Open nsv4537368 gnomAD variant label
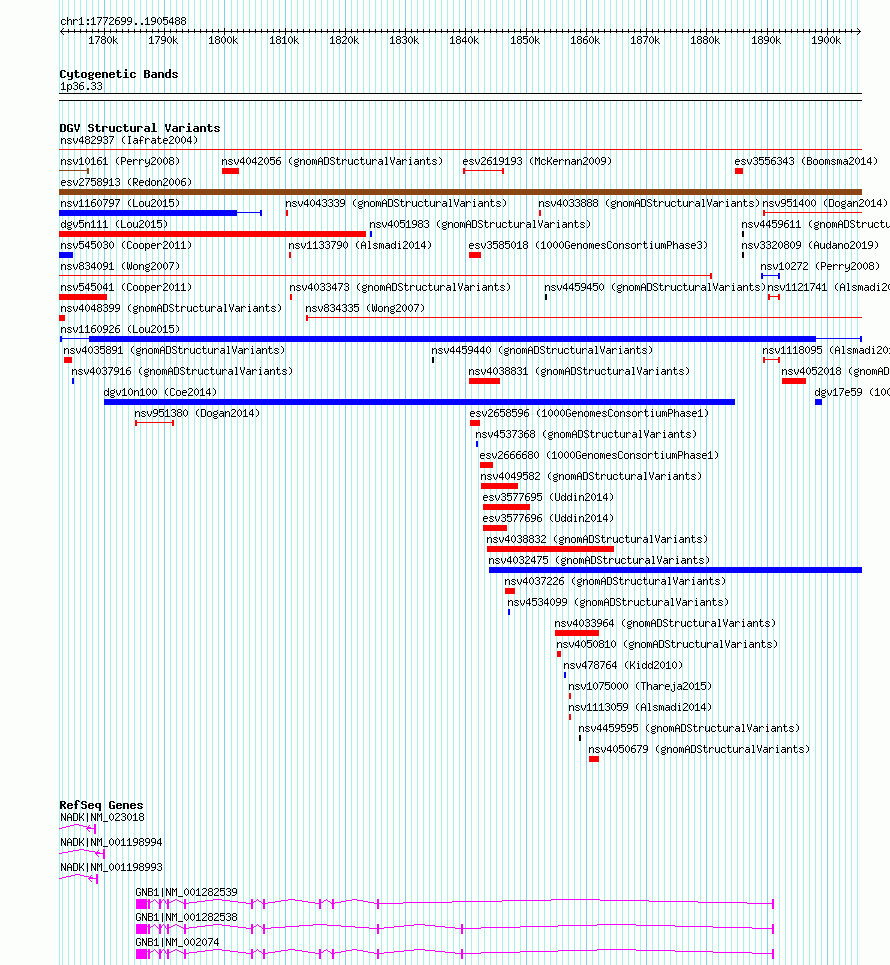The height and width of the screenshot is (965, 890). (x=587, y=434)
